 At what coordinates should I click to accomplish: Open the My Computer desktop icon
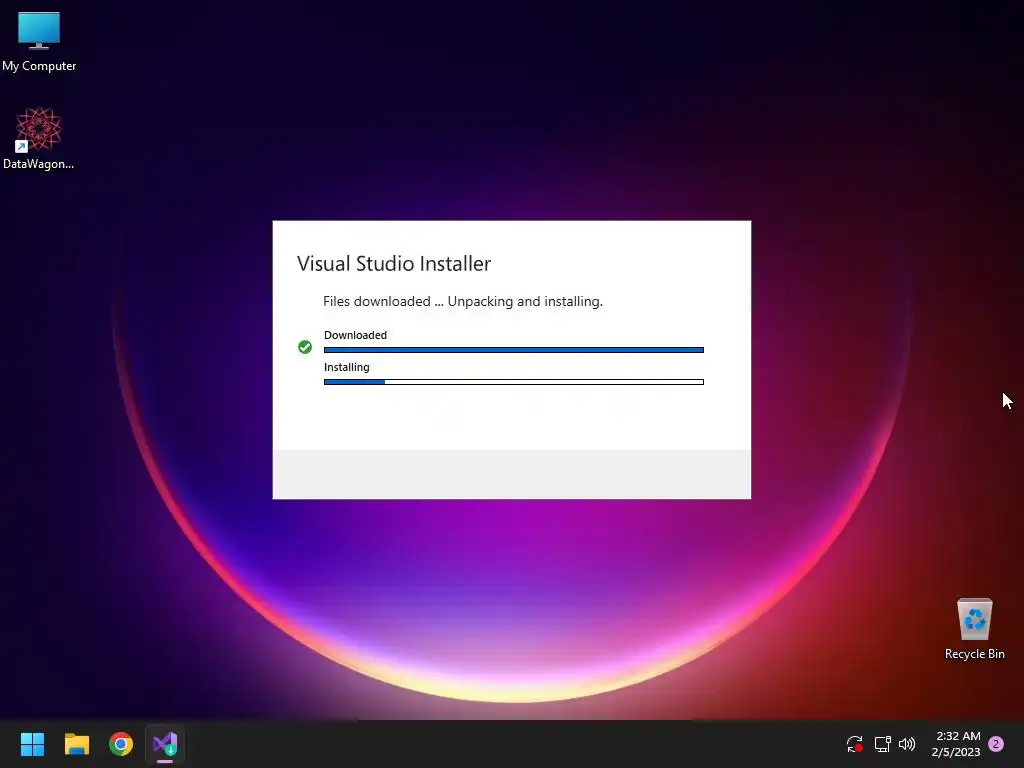[39, 41]
